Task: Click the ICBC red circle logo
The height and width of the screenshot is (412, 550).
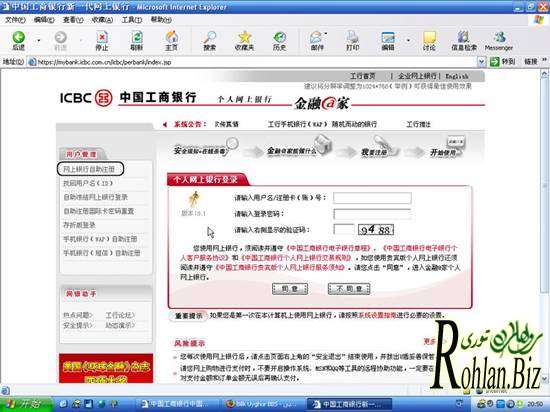Action: (104, 98)
